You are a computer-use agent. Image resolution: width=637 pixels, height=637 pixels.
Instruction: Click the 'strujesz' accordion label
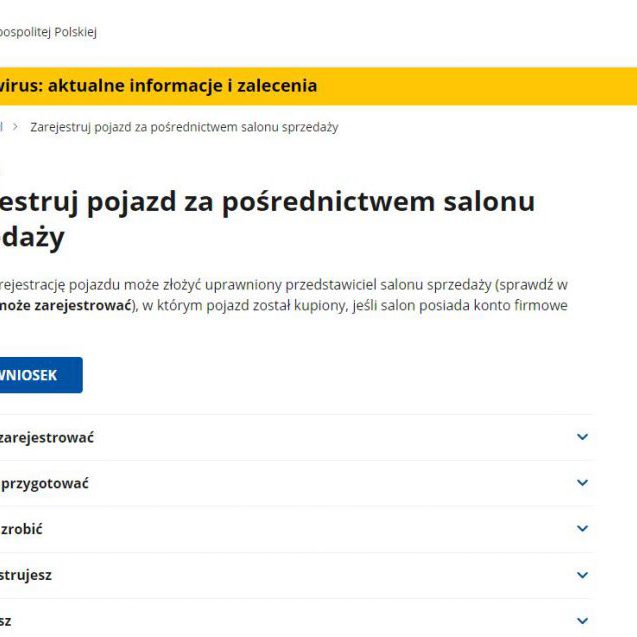point(26,576)
